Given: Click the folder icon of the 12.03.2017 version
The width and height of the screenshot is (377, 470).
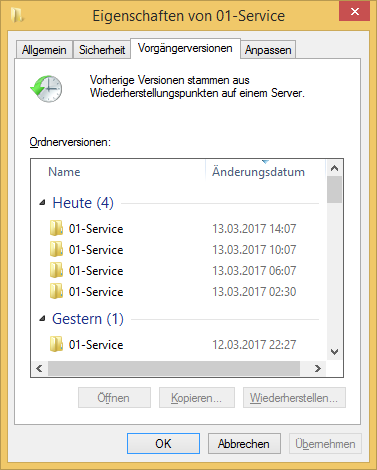Looking at the screenshot, I should pos(56,344).
